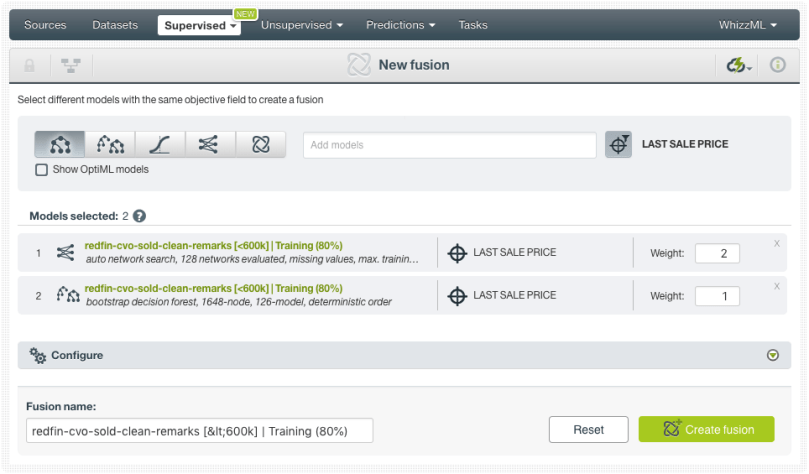Click the info icon in header
The height and width of the screenshot is (474, 809).
click(x=777, y=65)
